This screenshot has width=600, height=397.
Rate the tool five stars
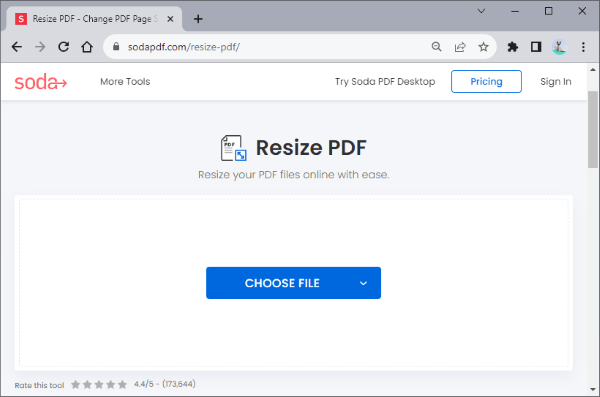click(122, 384)
